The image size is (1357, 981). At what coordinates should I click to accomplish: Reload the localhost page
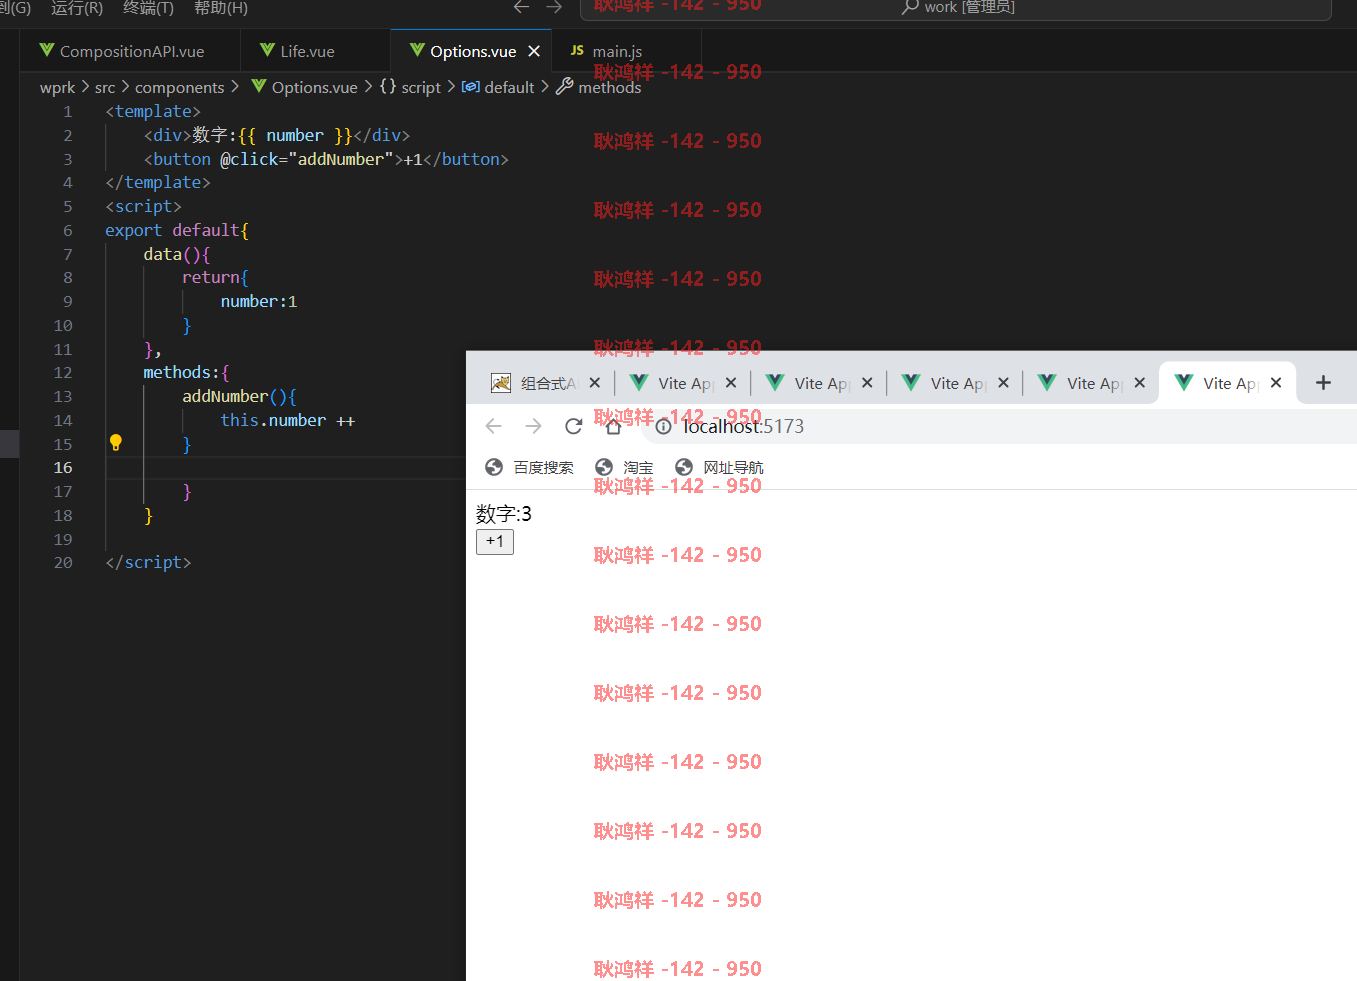(x=573, y=426)
